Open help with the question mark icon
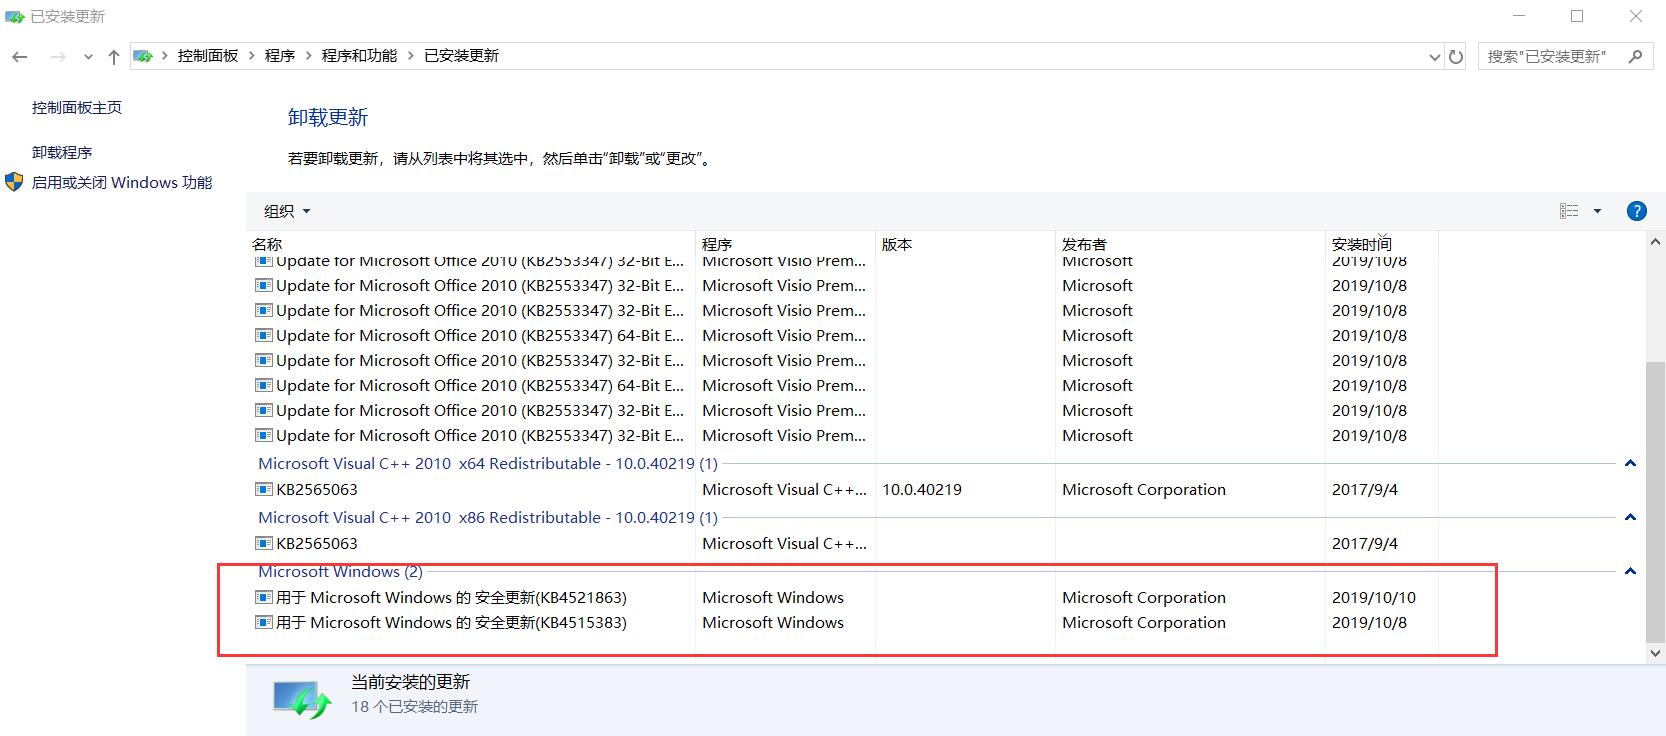The image size is (1666, 736). (1636, 211)
